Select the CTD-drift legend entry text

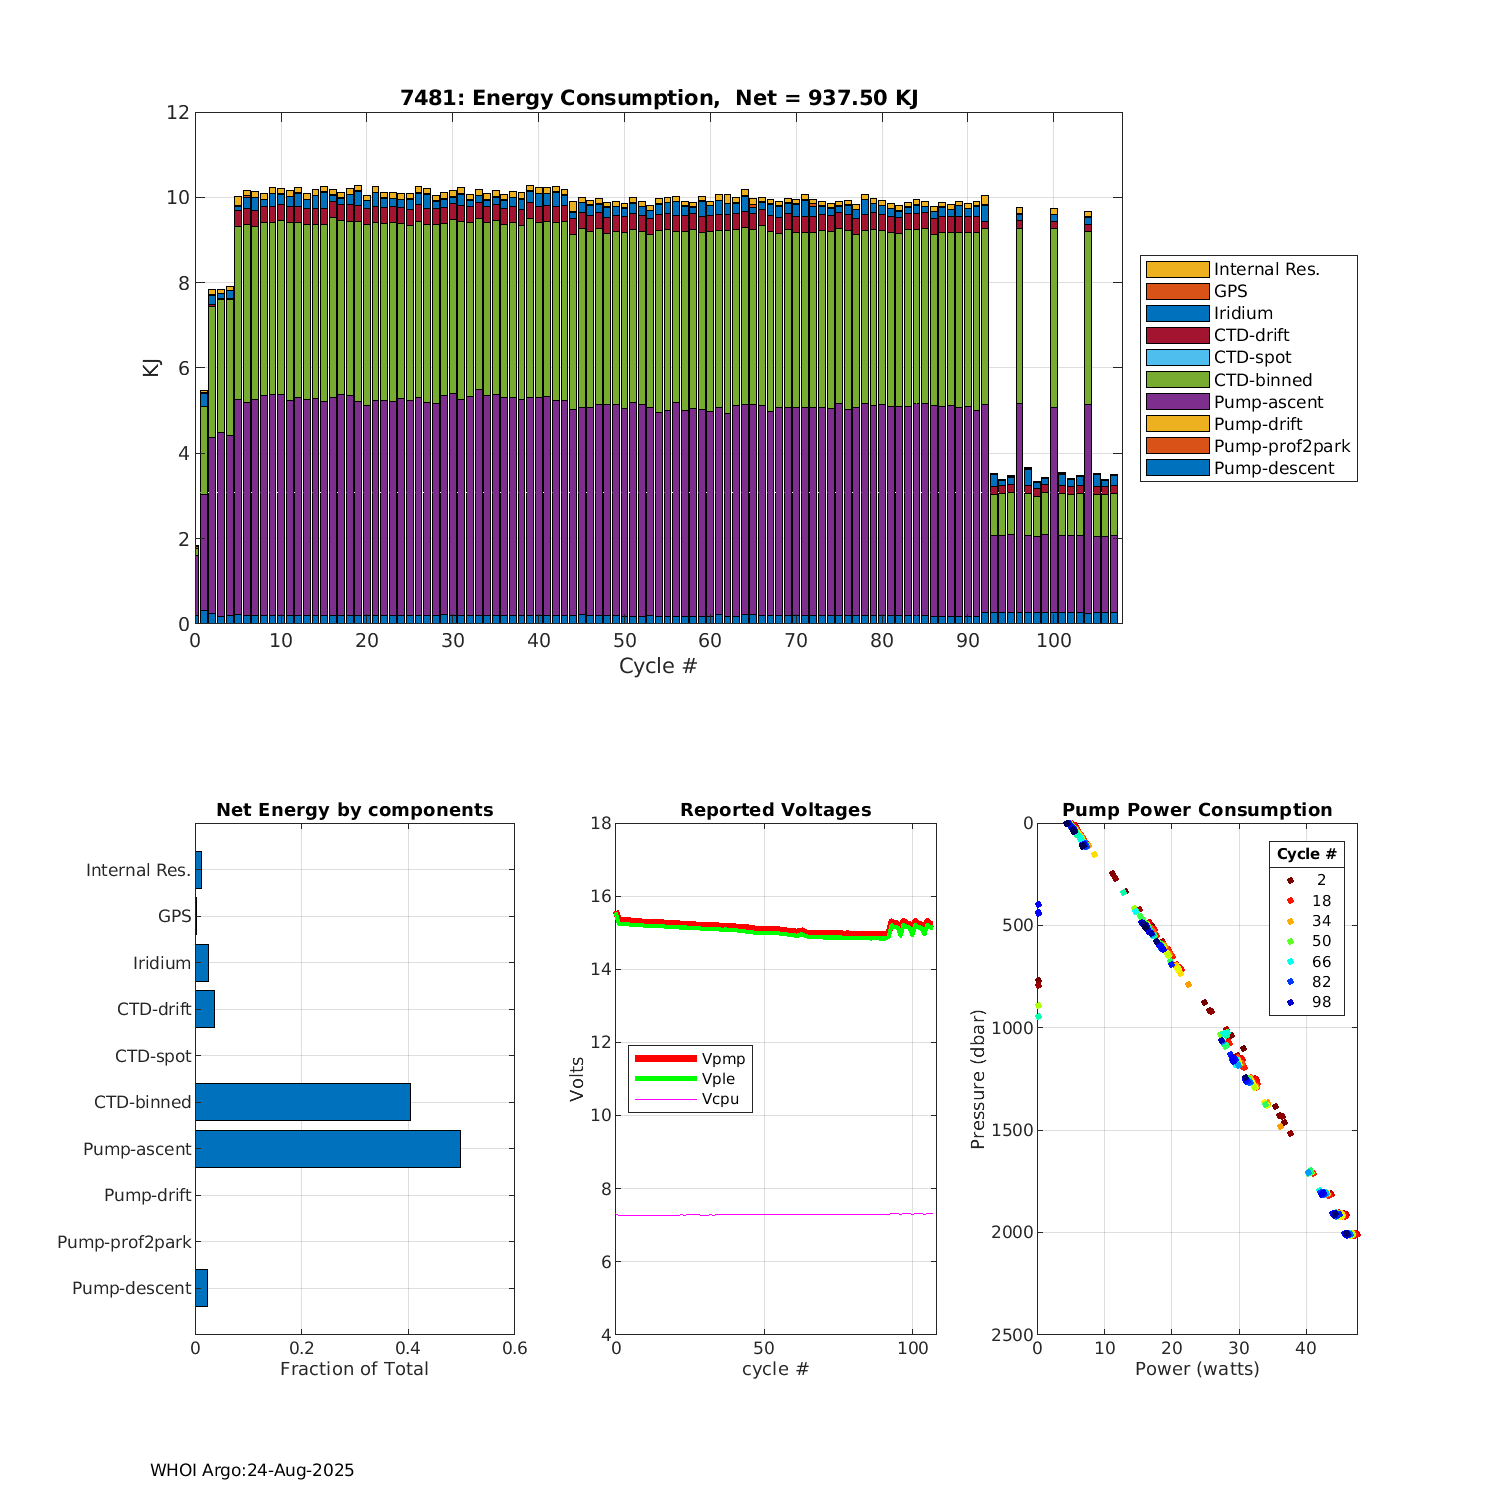(x=1251, y=335)
